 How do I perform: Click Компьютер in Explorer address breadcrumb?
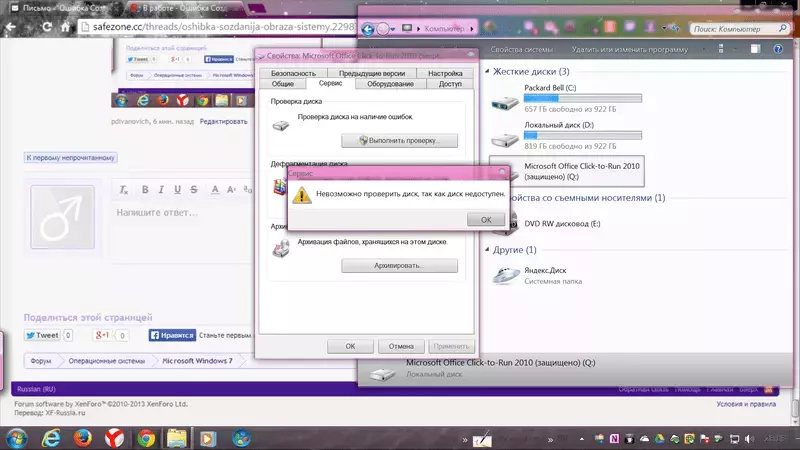(x=444, y=29)
